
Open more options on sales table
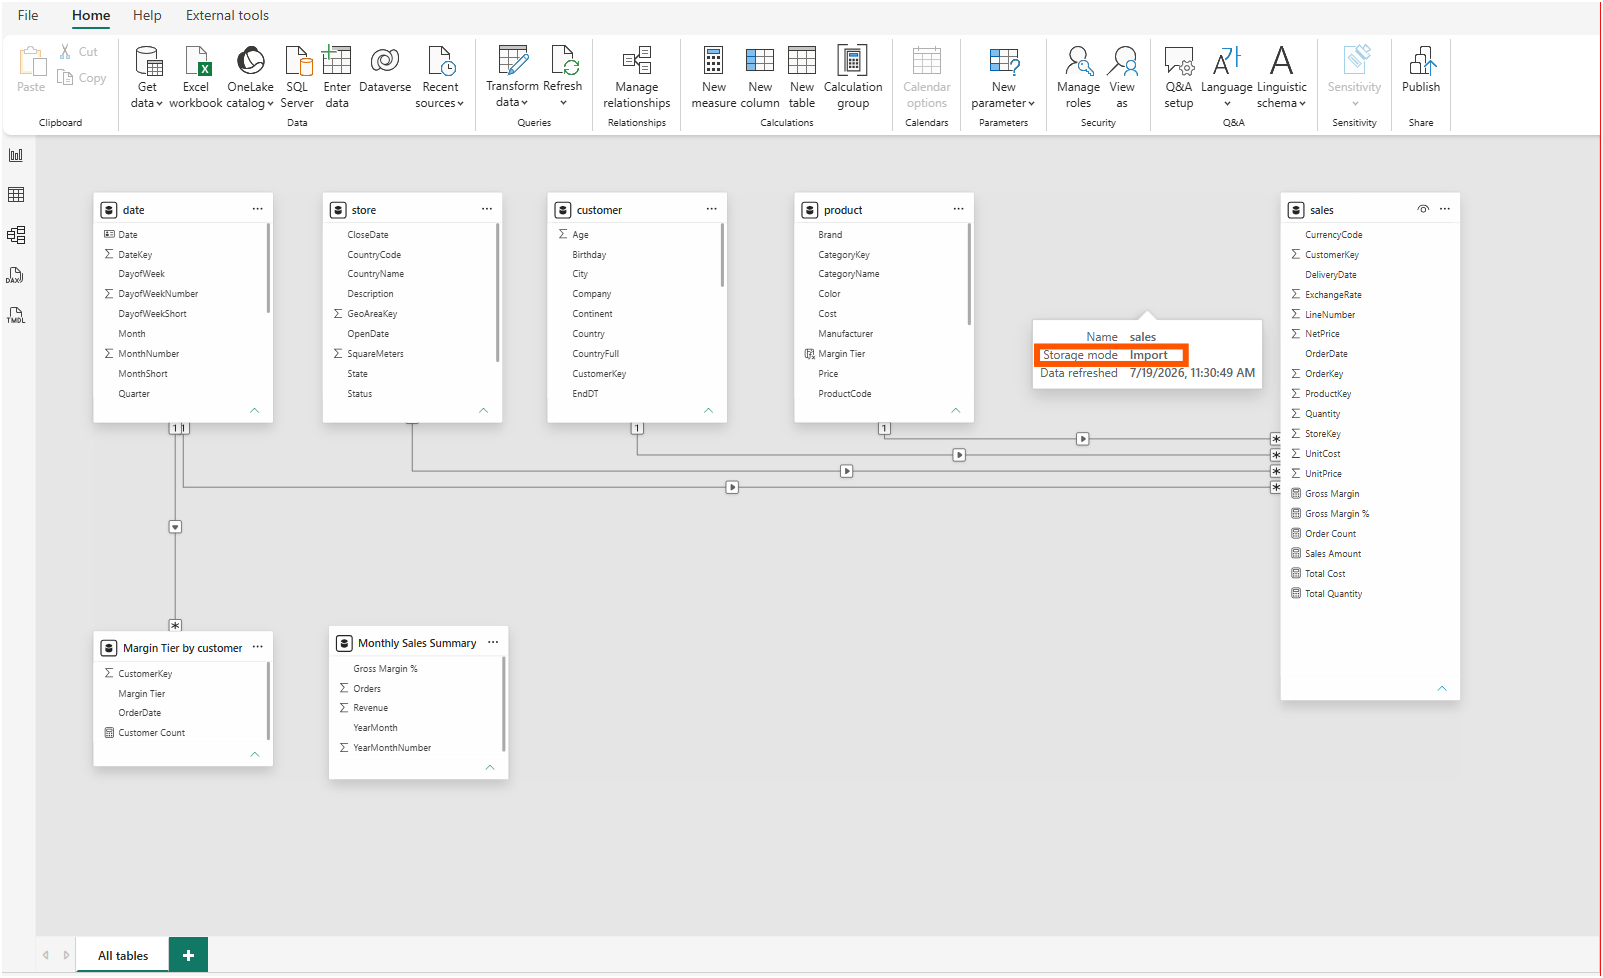(1445, 209)
